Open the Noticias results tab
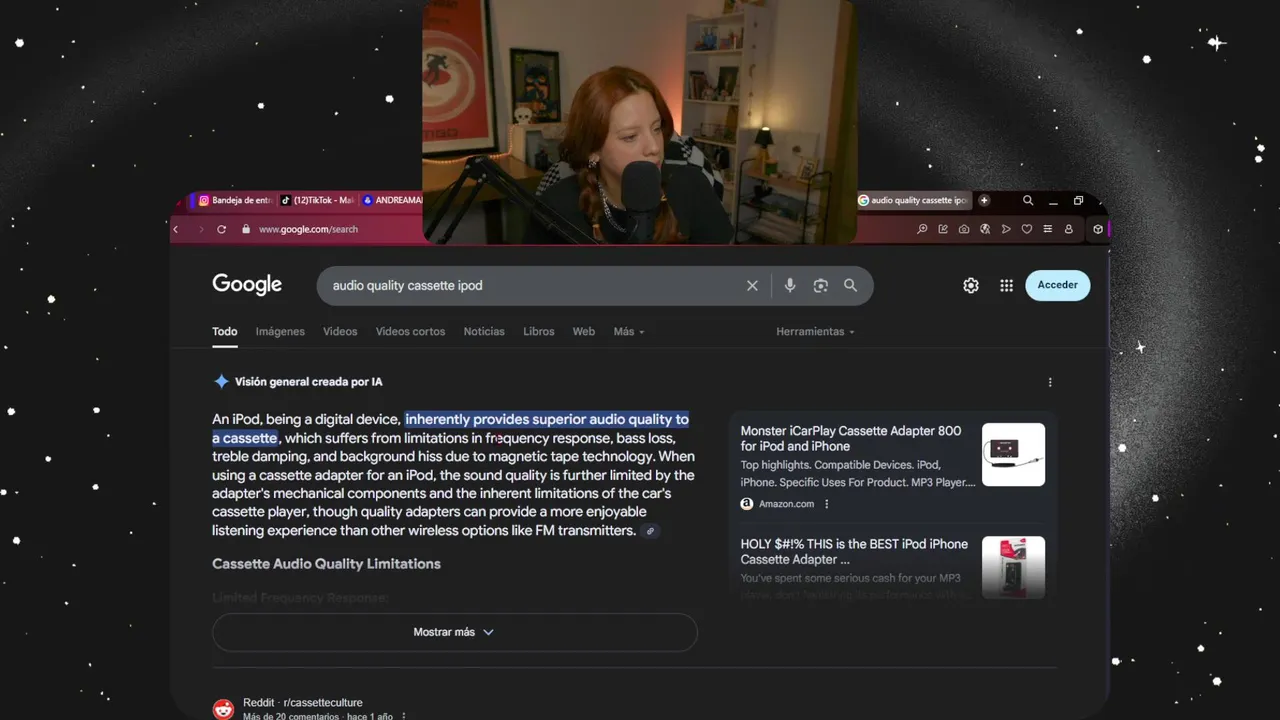 point(484,331)
